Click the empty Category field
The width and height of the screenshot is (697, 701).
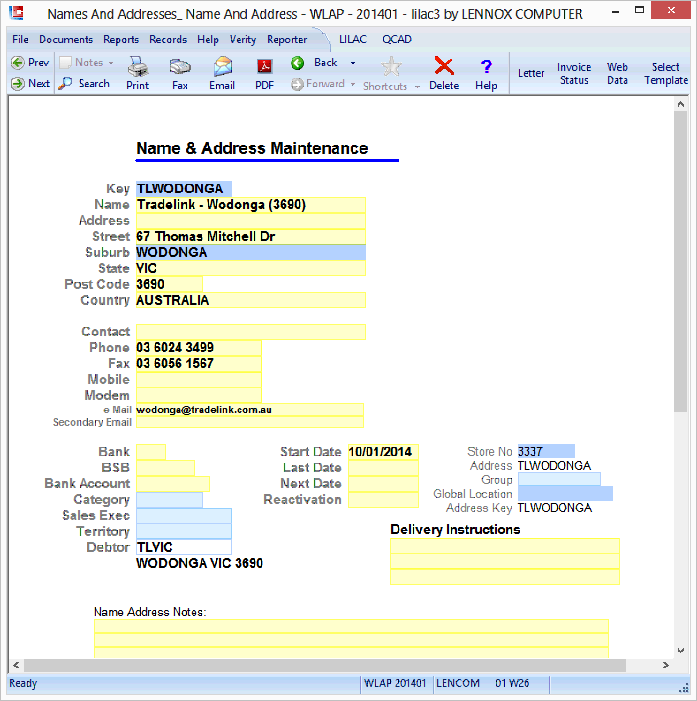169,500
